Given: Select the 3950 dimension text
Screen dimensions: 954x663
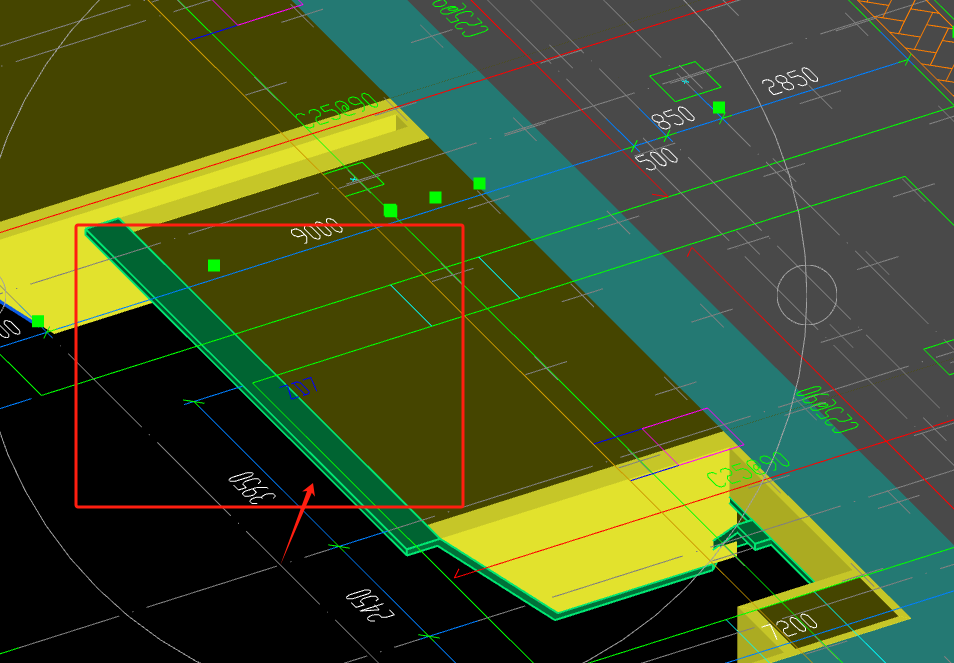Looking at the screenshot, I should pos(251,487).
